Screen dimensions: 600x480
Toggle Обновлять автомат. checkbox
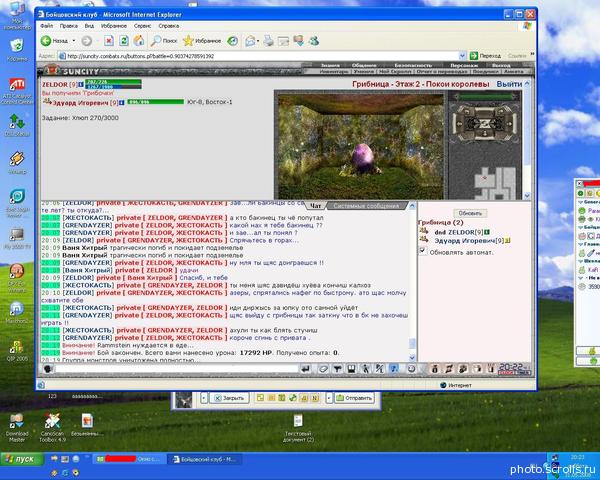pyautogui.click(x=422, y=251)
